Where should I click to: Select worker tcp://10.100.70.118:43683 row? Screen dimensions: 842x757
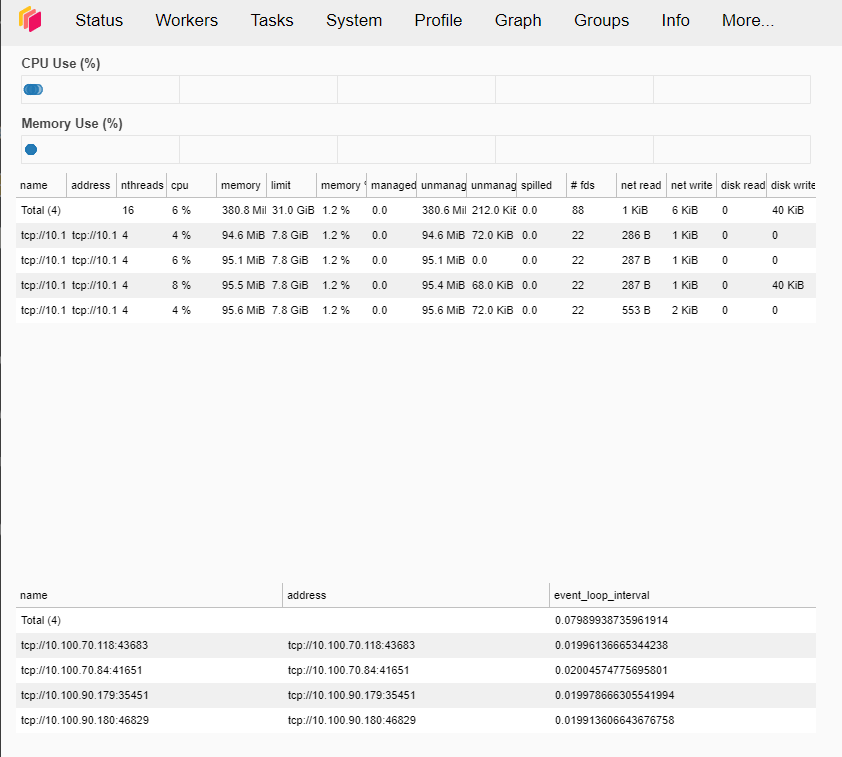(x=84, y=645)
